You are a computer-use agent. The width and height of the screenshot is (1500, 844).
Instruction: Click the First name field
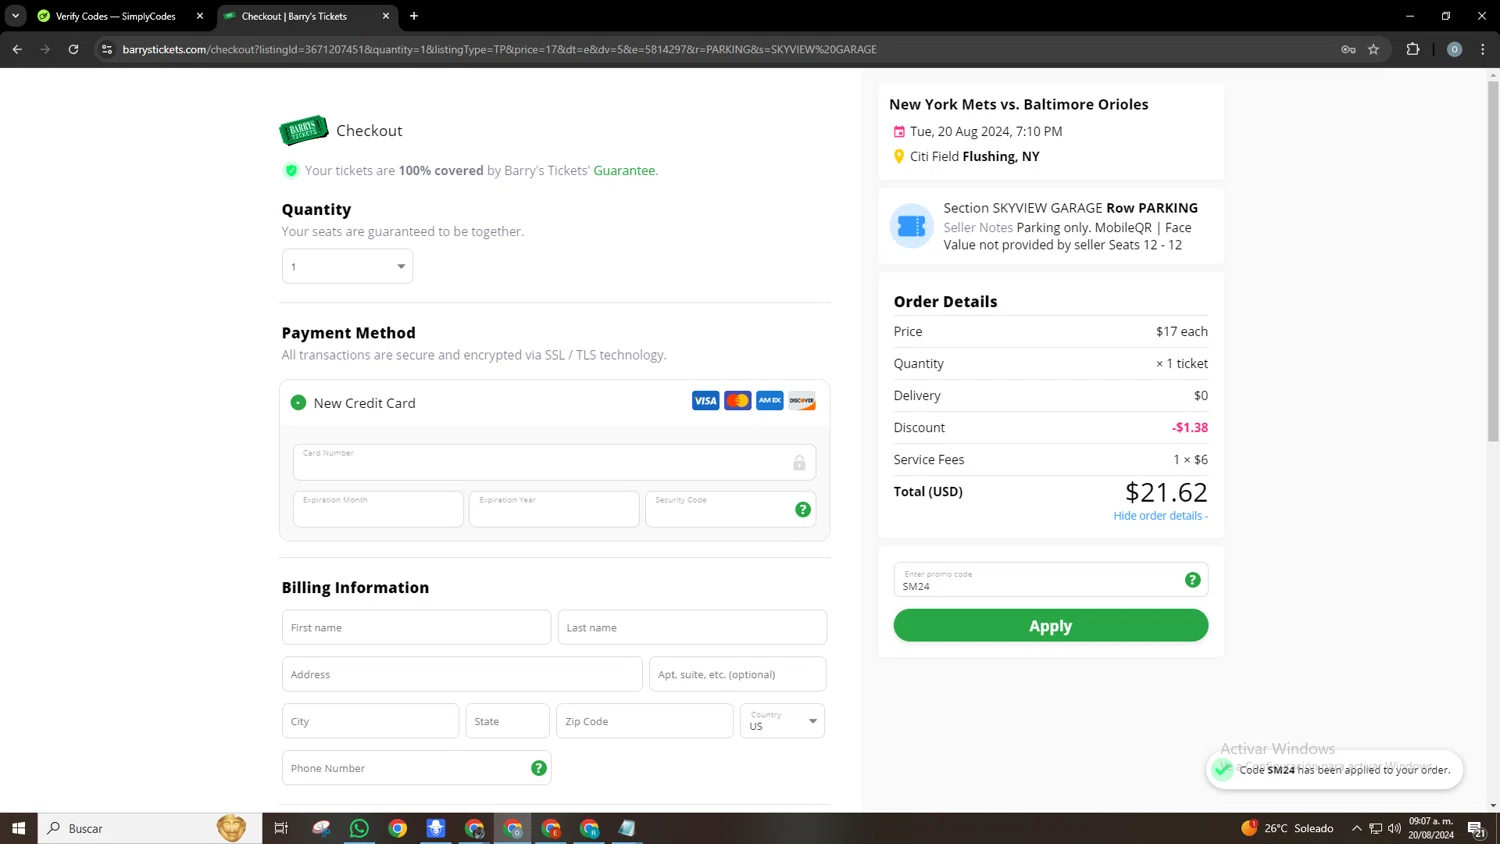pyautogui.click(x=416, y=627)
